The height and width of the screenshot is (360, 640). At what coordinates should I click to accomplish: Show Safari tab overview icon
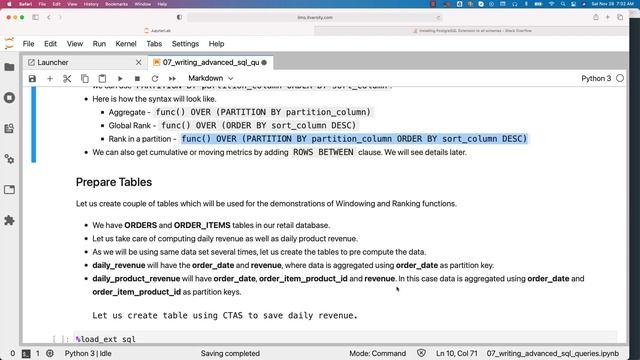[x=620, y=17]
